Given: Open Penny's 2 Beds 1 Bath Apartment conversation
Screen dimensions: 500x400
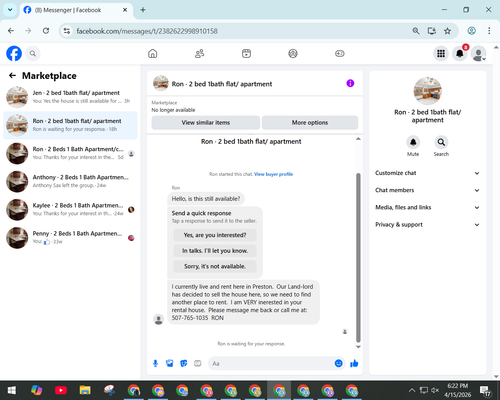Looking at the screenshot, I should (x=70, y=238).
